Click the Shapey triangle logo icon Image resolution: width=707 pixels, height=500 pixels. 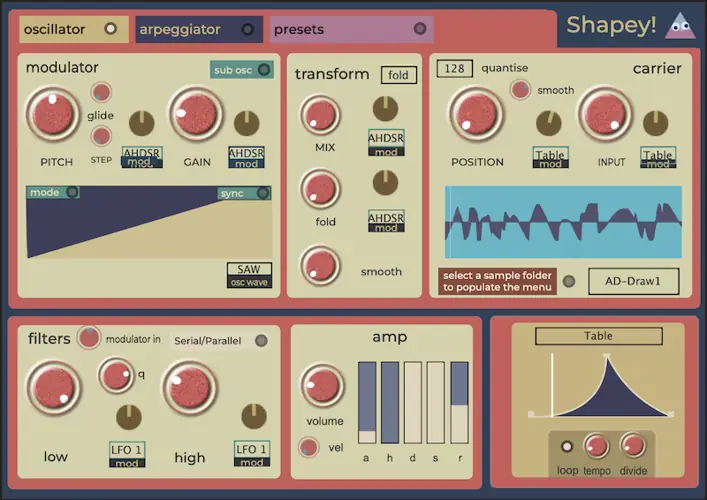(679, 26)
